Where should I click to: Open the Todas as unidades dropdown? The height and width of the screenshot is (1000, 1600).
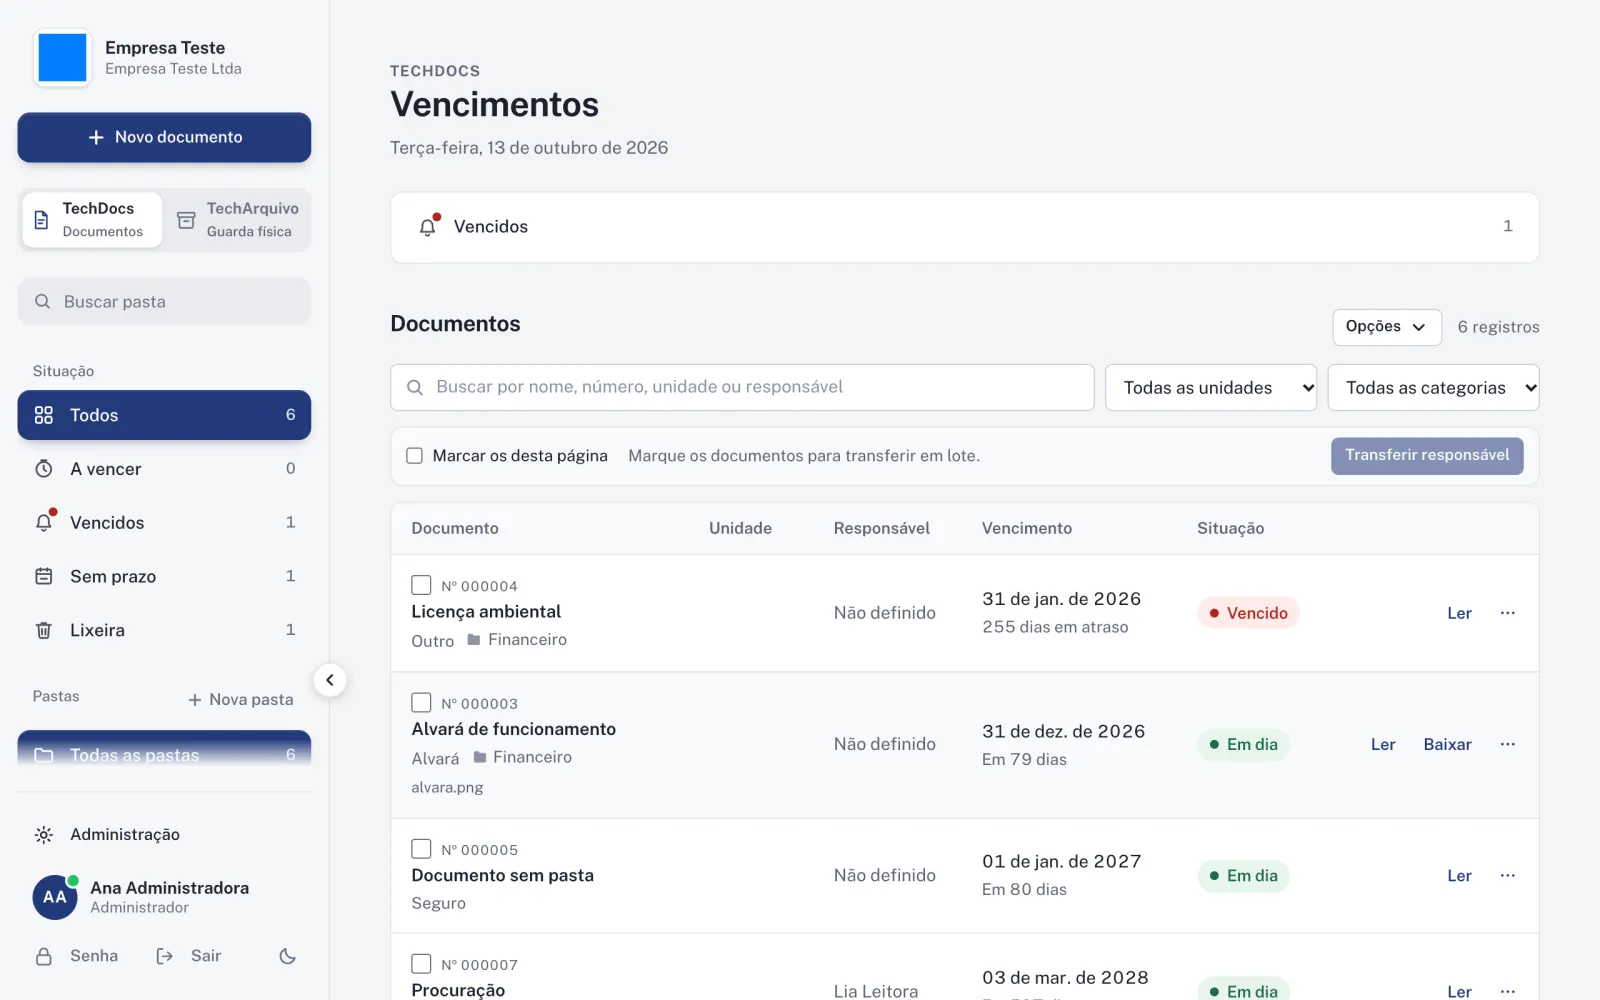(x=1211, y=387)
